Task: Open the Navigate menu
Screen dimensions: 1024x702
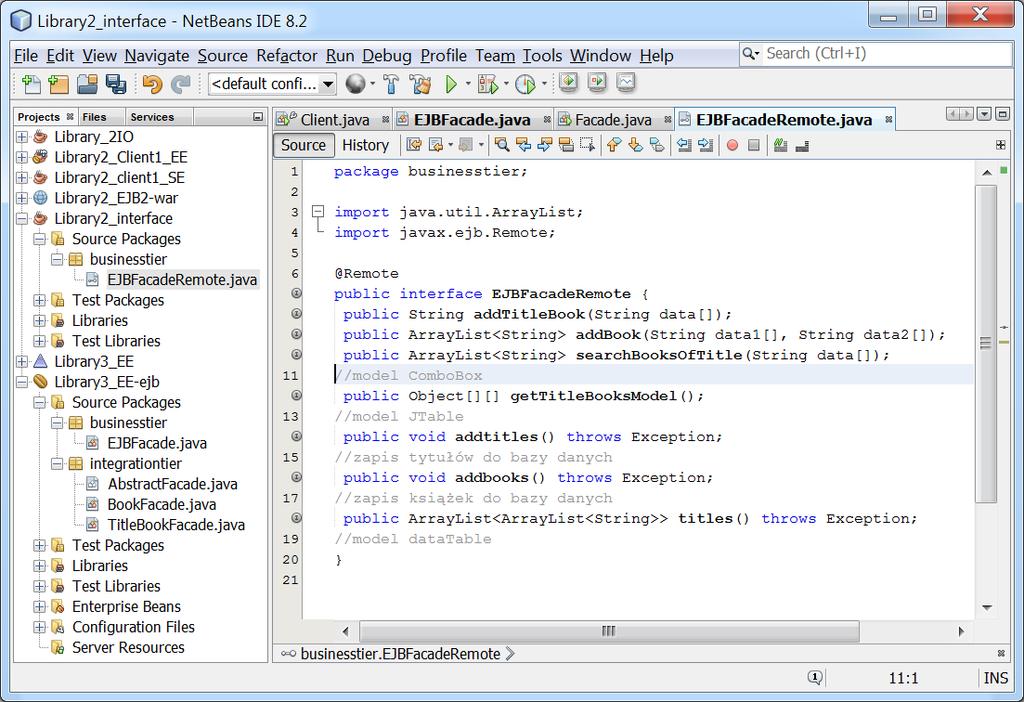Action: 157,56
